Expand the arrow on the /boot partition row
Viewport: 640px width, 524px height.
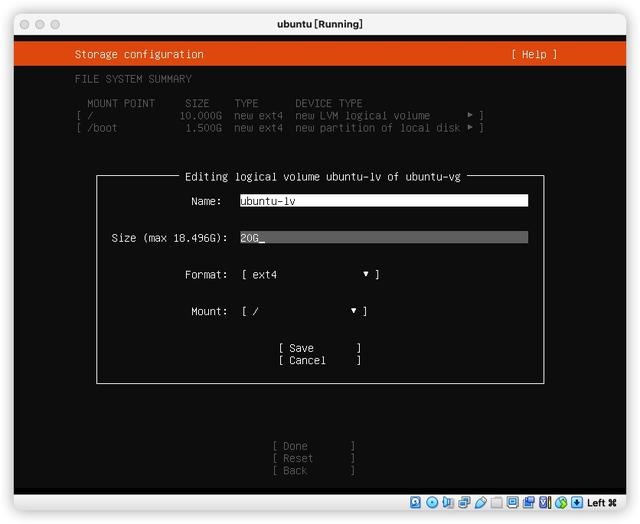tap(470, 127)
